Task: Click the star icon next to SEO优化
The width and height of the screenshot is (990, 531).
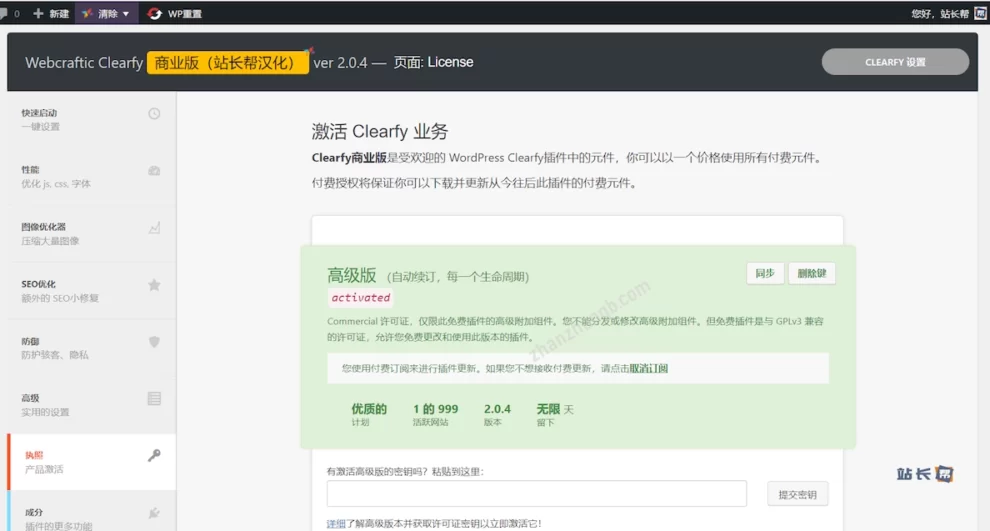Action: point(154,285)
